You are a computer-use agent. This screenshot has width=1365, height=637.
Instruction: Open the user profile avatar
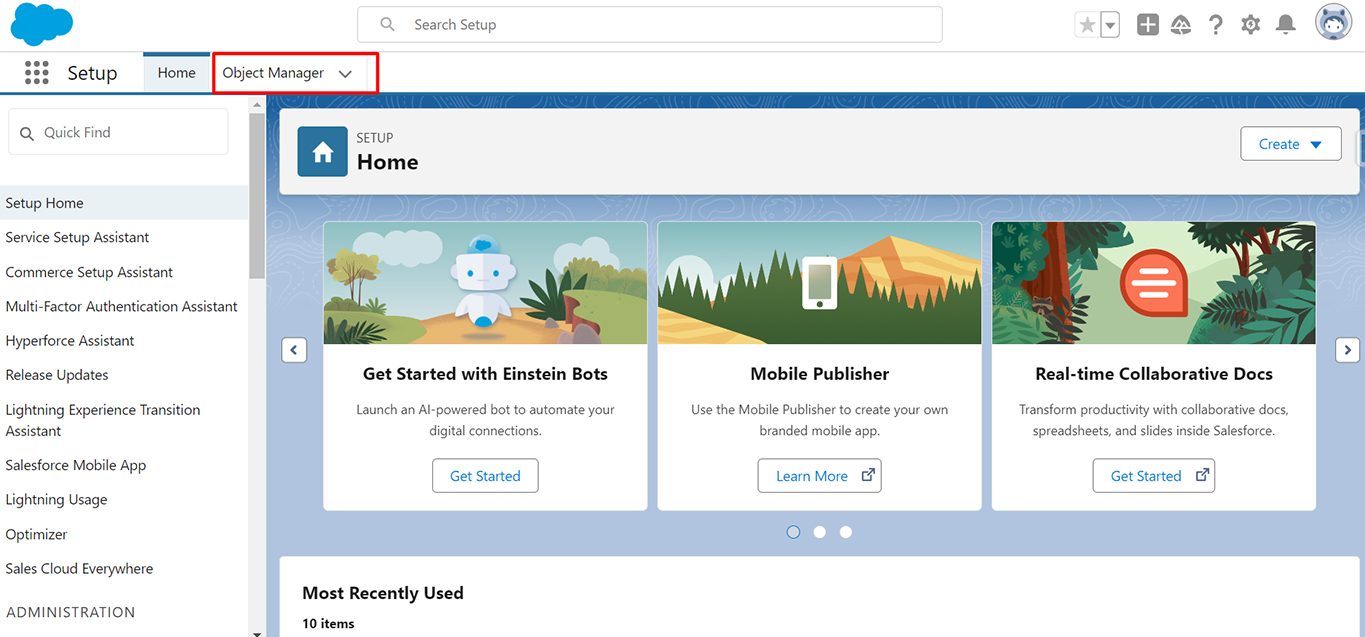(x=1333, y=22)
